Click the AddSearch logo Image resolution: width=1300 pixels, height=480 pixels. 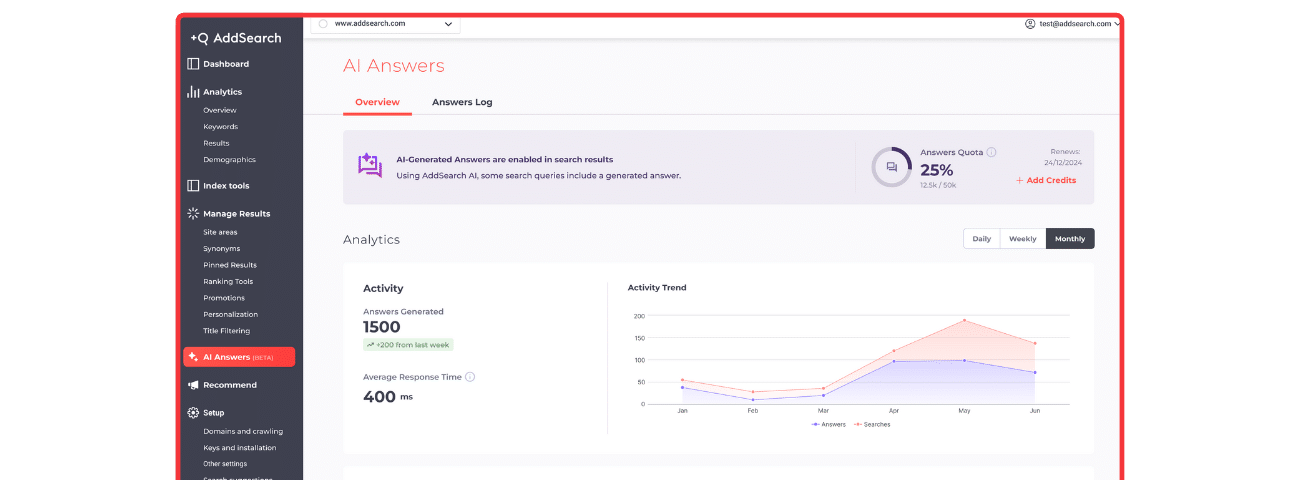click(x=236, y=38)
